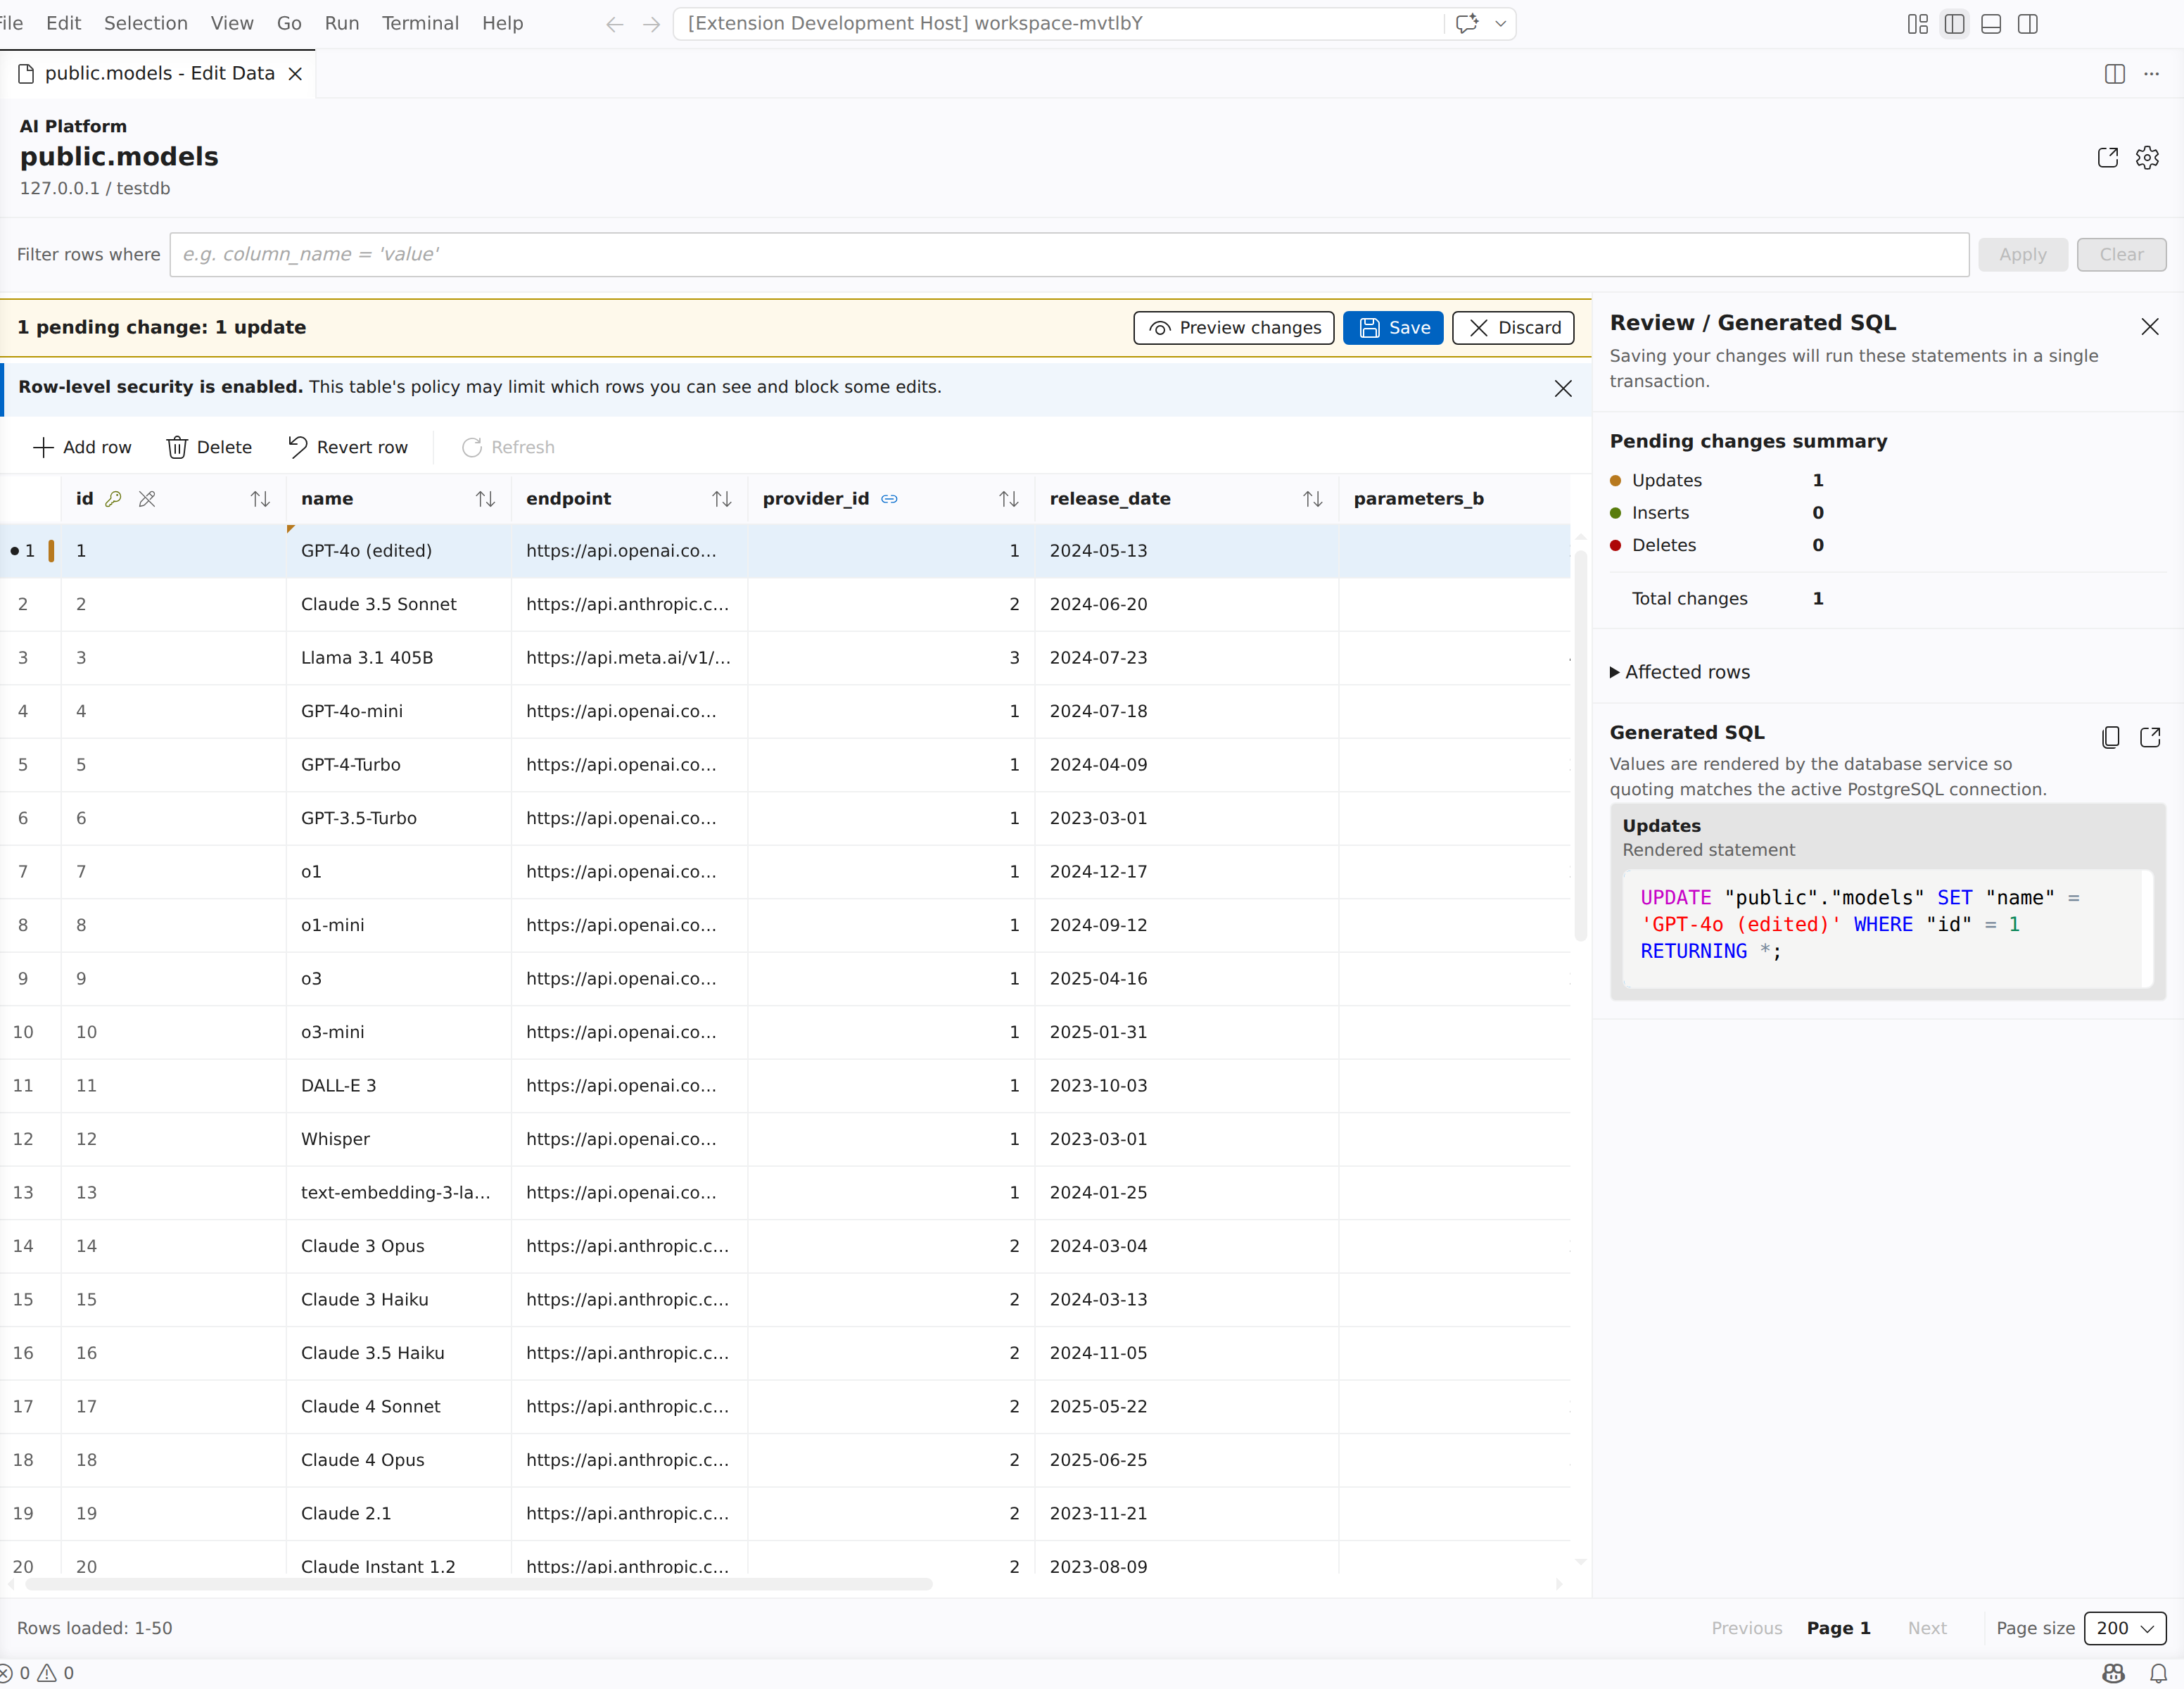Expand the Affected rows section

point(1679,672)
